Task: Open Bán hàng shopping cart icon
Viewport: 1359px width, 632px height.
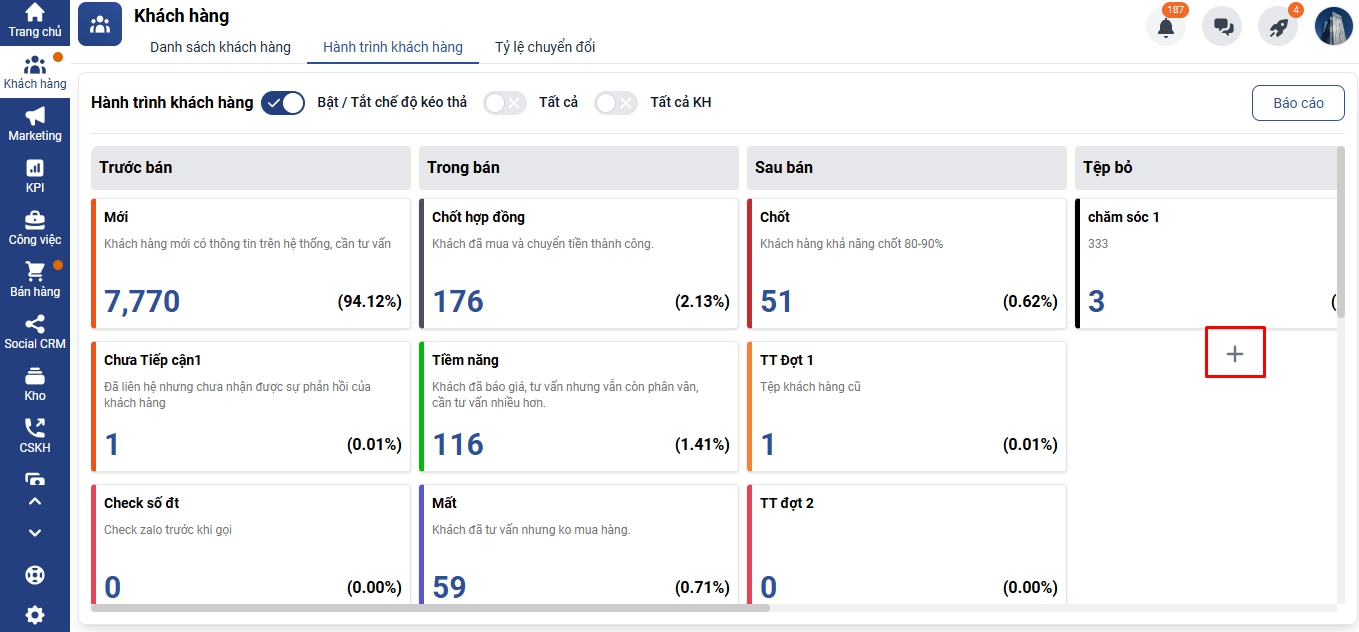Action: tap(35, 272)
